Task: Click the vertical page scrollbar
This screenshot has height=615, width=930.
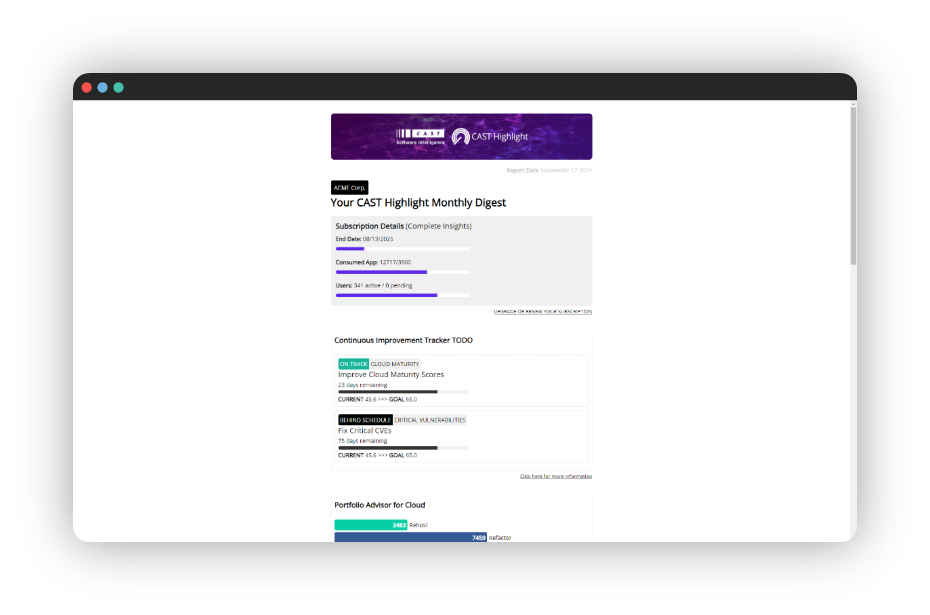Action: [852, 185]
